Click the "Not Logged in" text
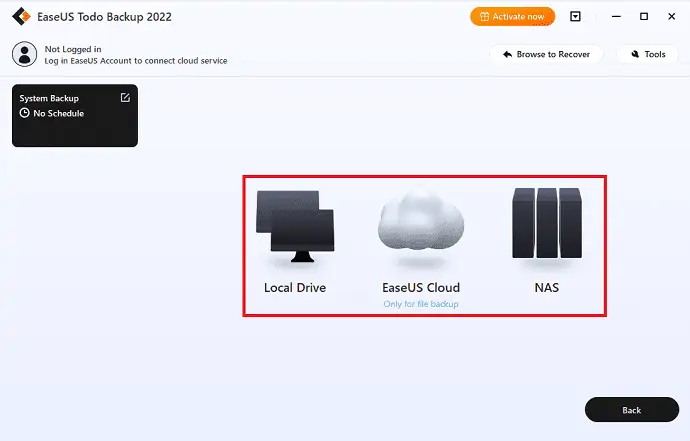The width and height of the screenshot is (690, 441). [x=73, y=49]
